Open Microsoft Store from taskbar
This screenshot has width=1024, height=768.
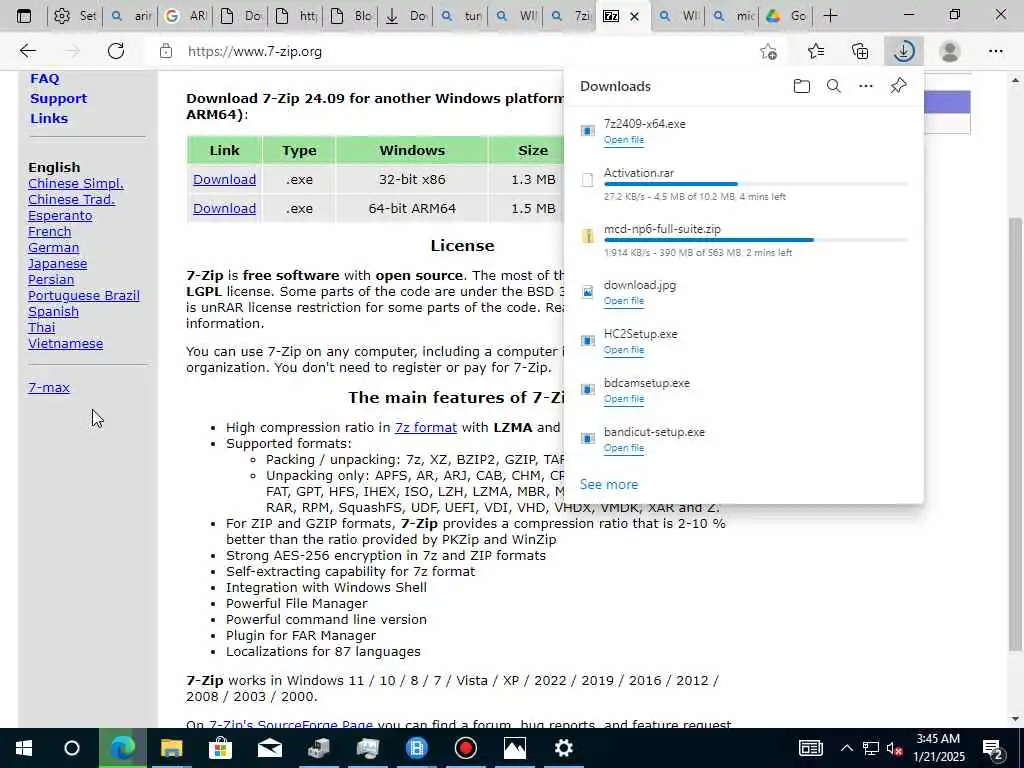click(x=220, y=748)
